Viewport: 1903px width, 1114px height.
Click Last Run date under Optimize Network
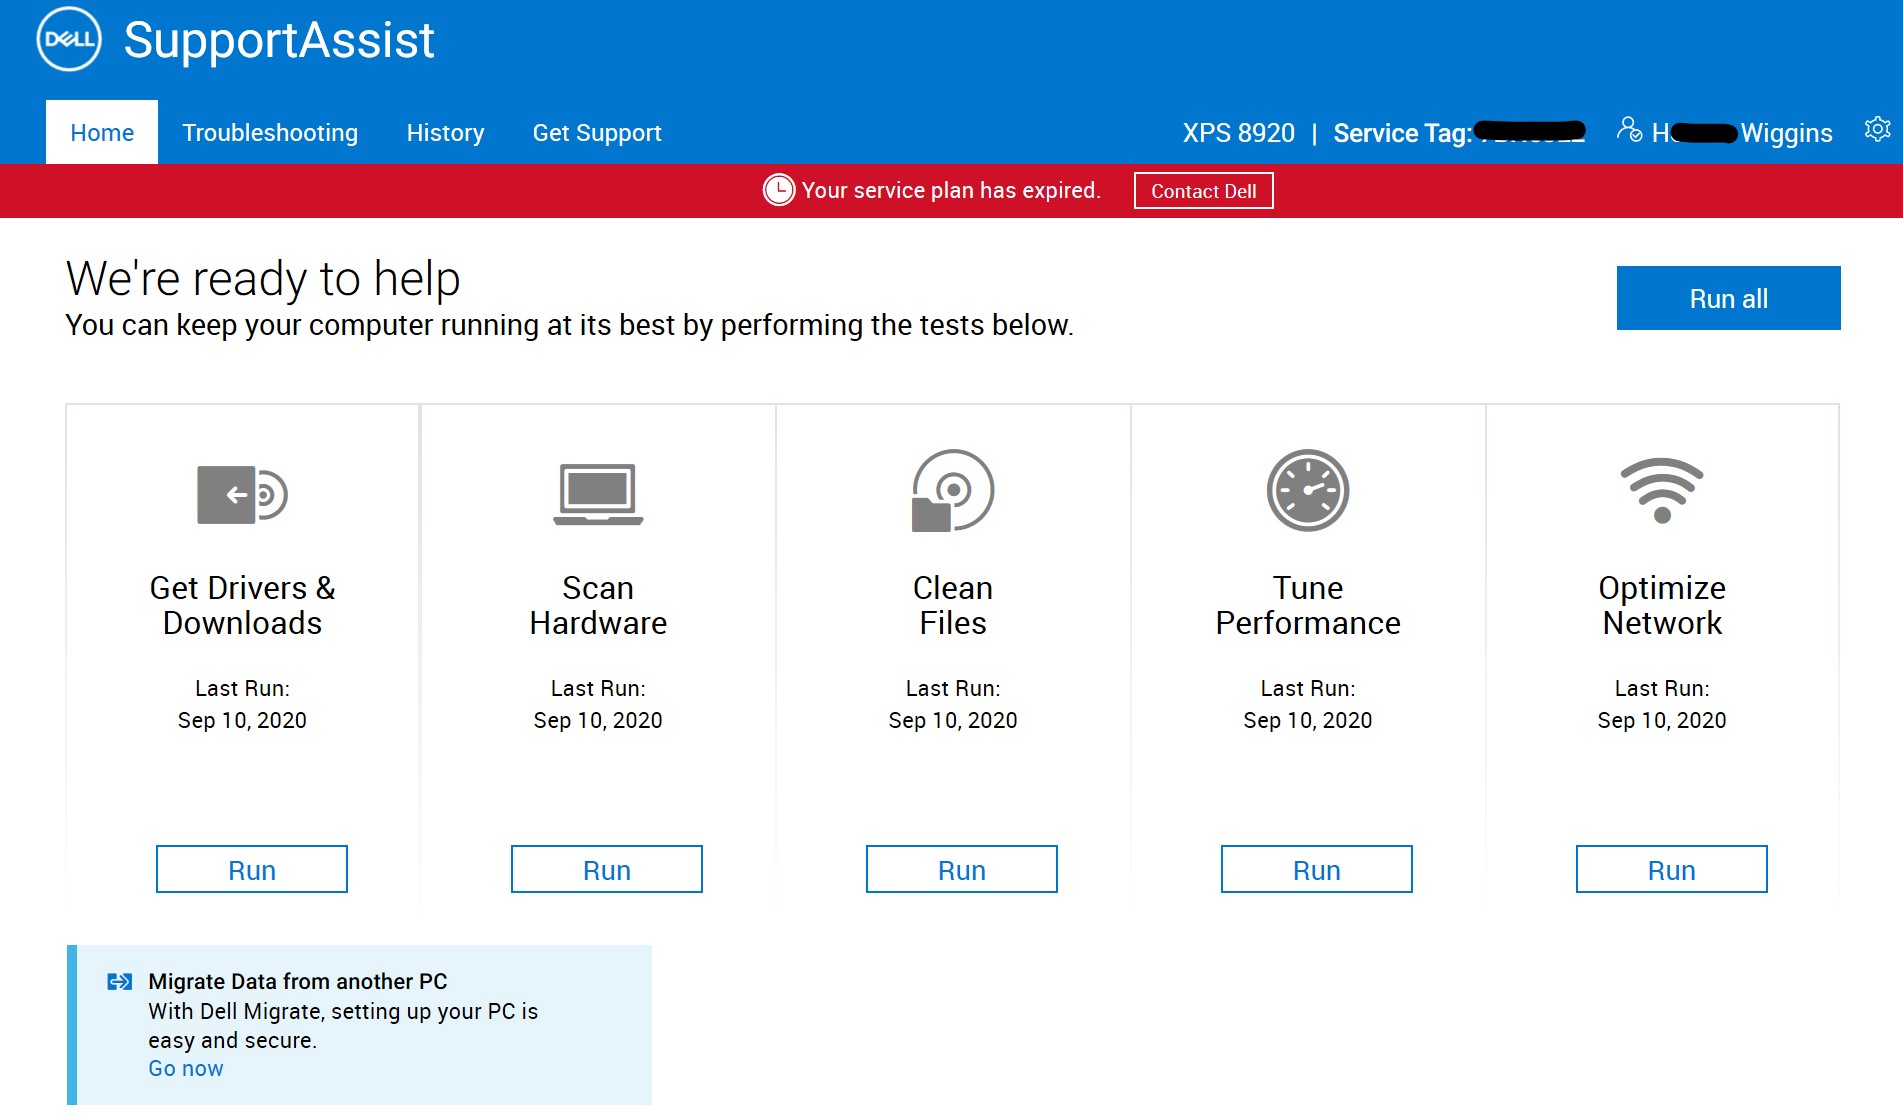coord(1662,720)
